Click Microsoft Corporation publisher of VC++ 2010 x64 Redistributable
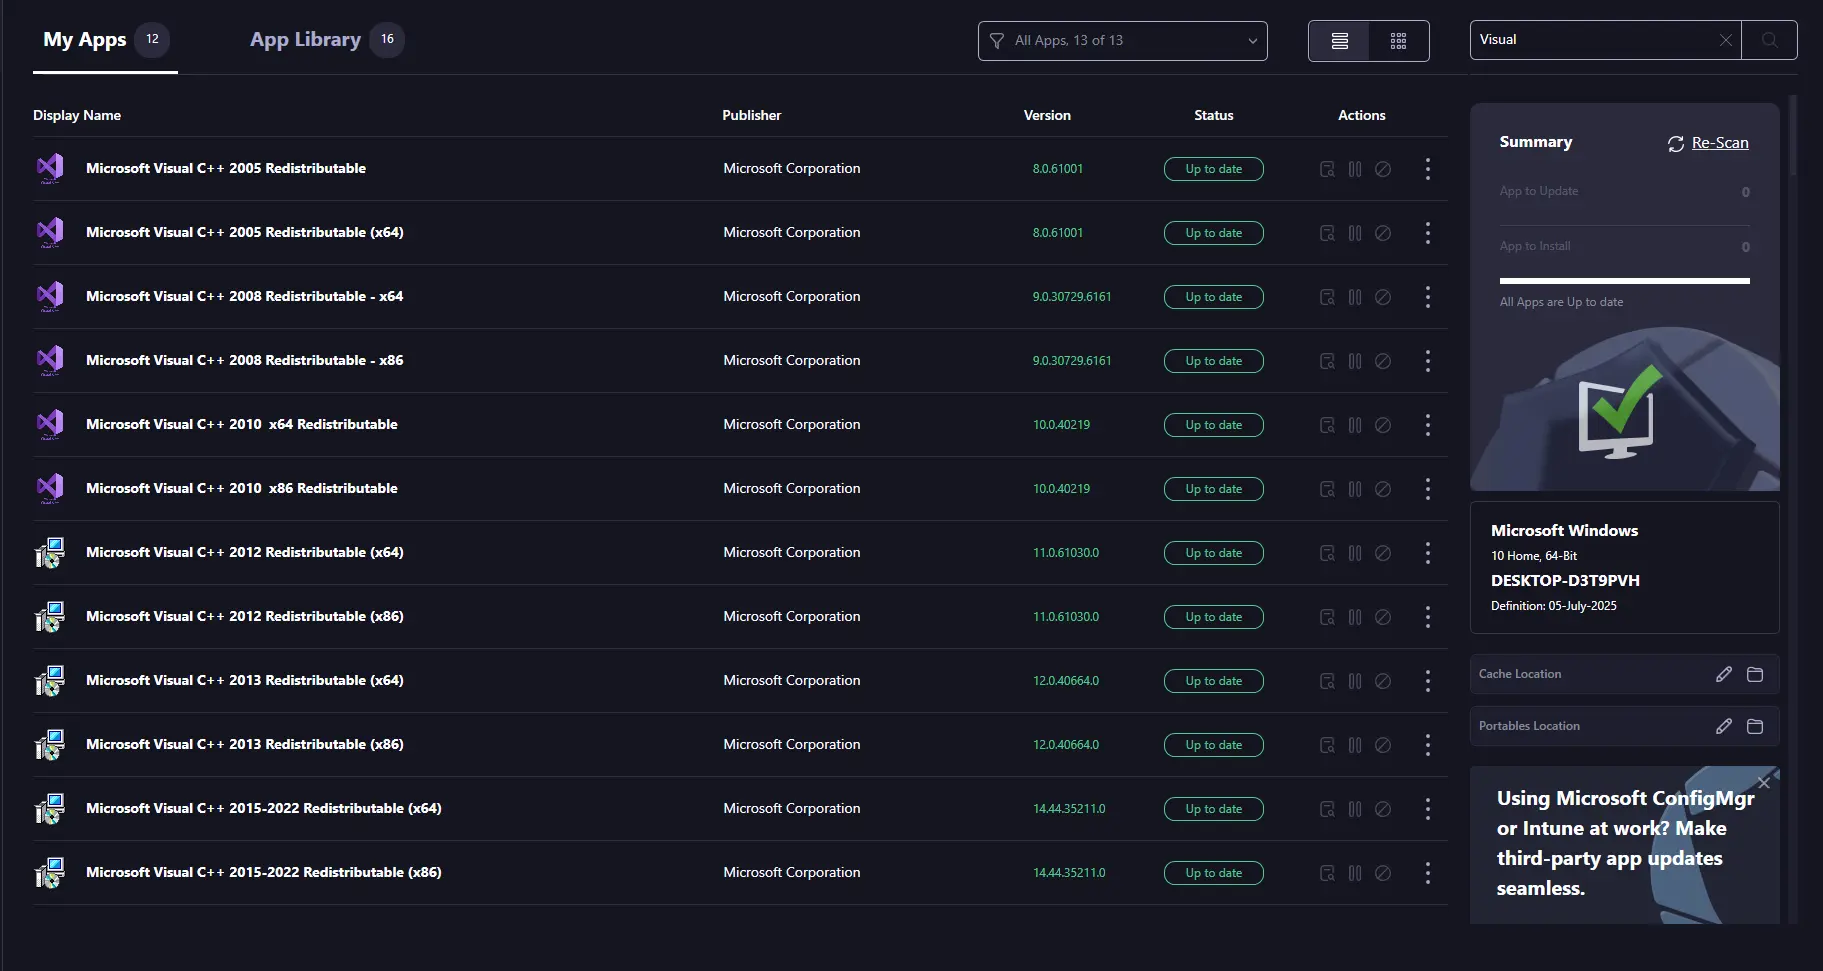Screen dimensions: 1823x971 tap(792, 424)
